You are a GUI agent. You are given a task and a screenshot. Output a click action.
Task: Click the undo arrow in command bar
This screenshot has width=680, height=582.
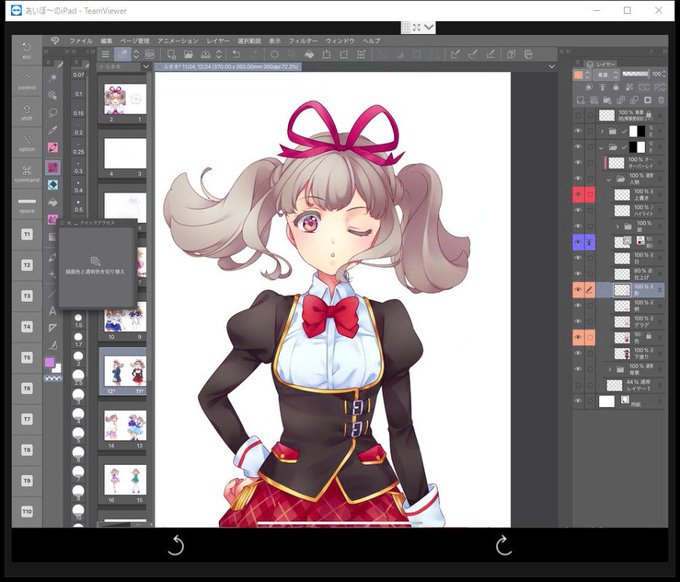click(x=236, y=54)
